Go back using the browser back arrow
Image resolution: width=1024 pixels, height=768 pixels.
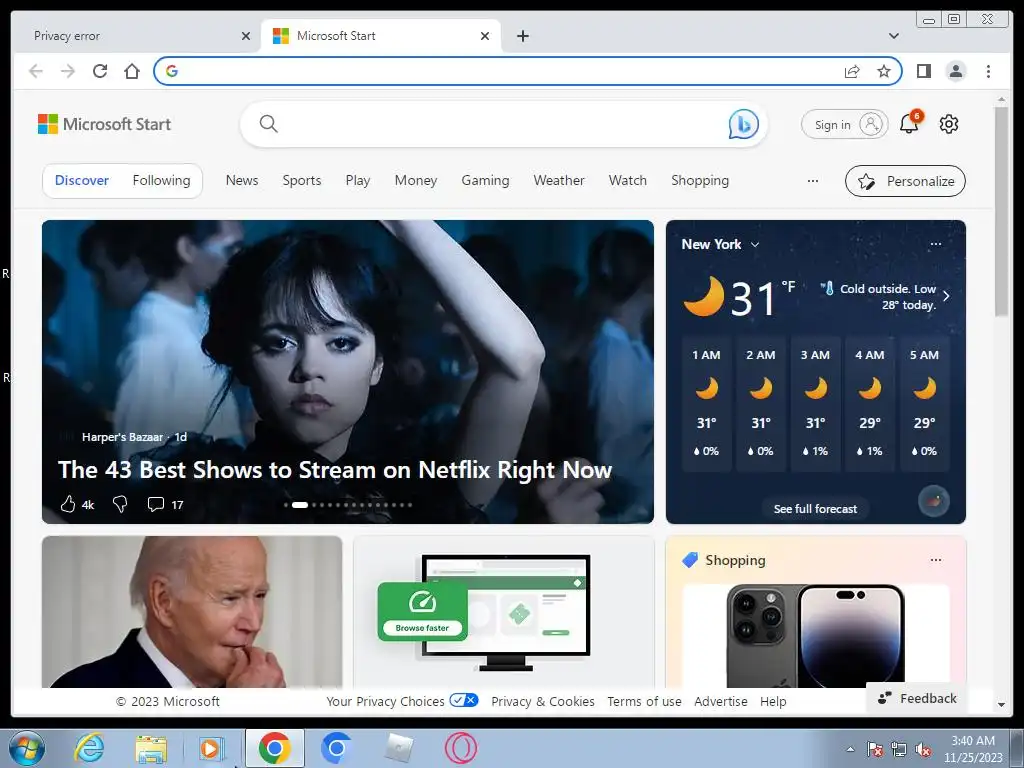point(36,71)
